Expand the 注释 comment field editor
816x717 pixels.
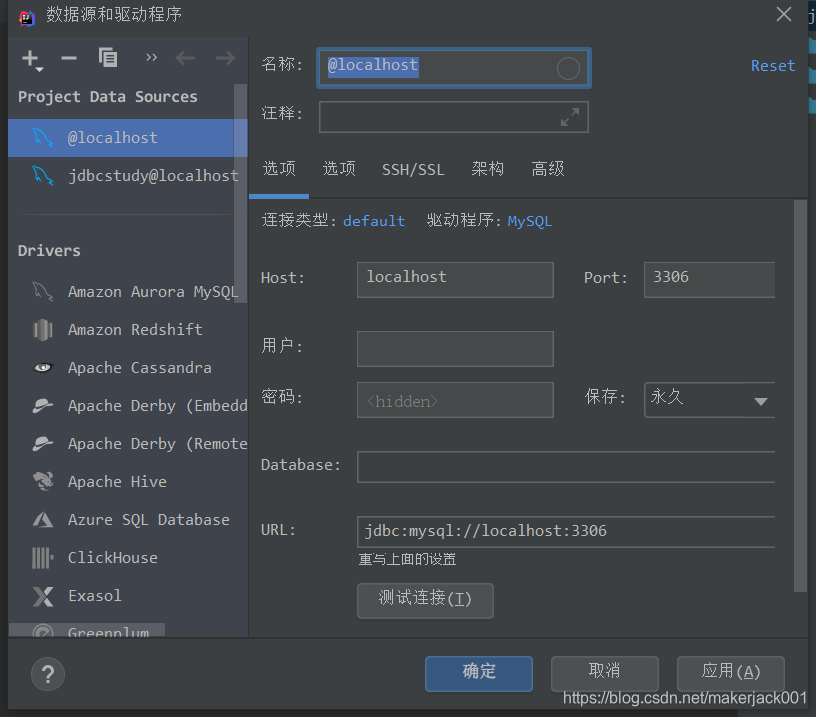571,116
